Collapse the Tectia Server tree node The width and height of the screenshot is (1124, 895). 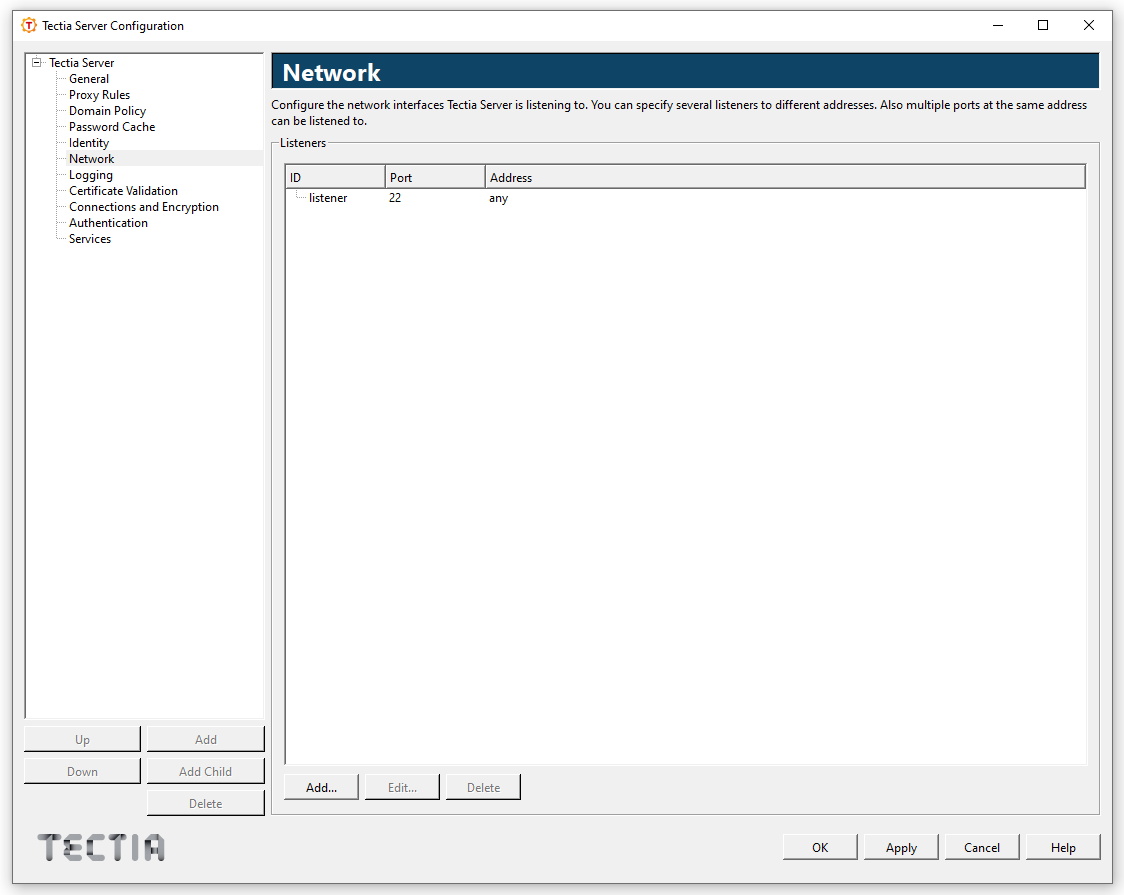tap(37, 62)
